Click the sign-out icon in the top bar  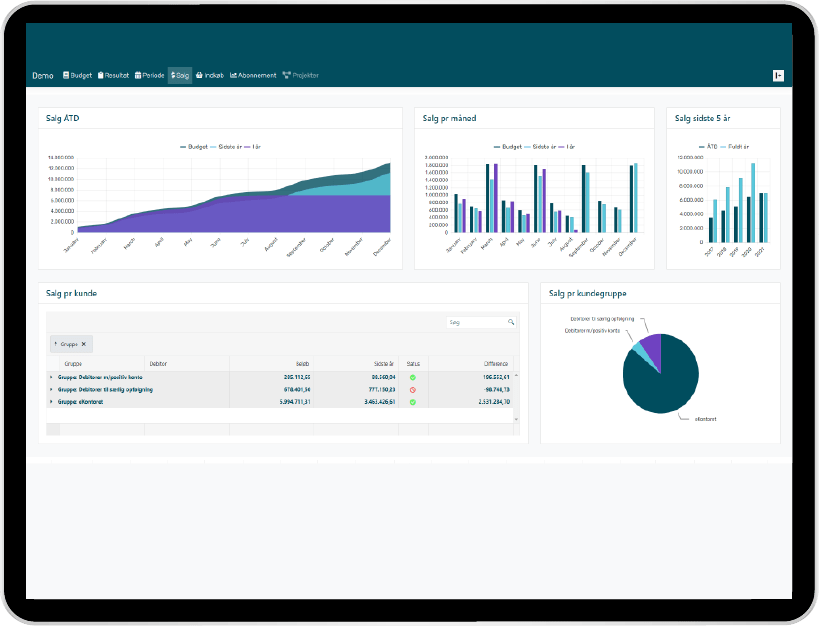[778, 76]
